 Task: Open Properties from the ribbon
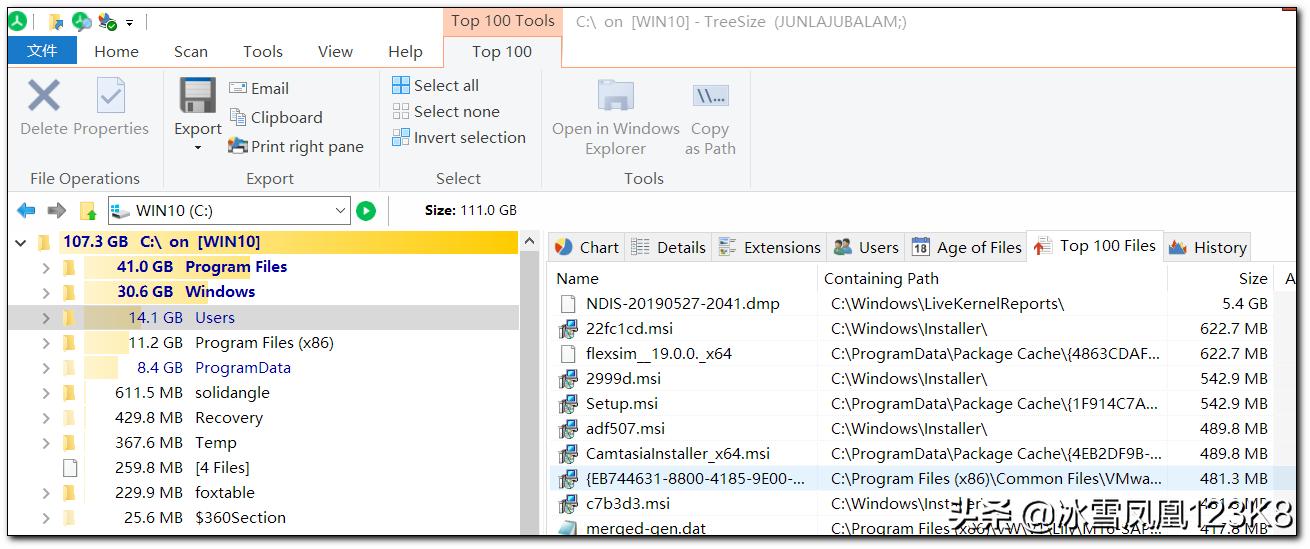click(x=111, y=98)
